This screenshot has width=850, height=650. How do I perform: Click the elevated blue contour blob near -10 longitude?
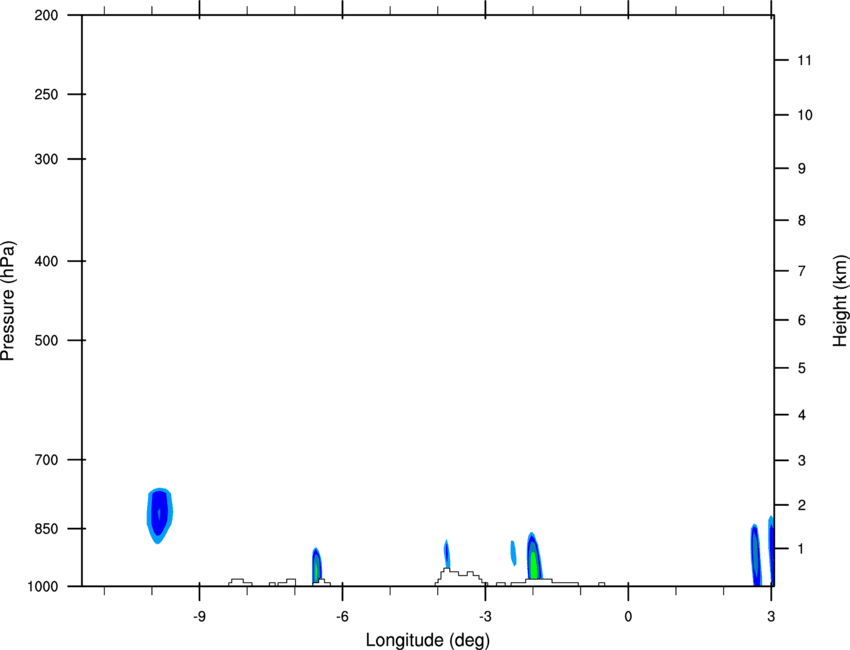coord(159,515)
